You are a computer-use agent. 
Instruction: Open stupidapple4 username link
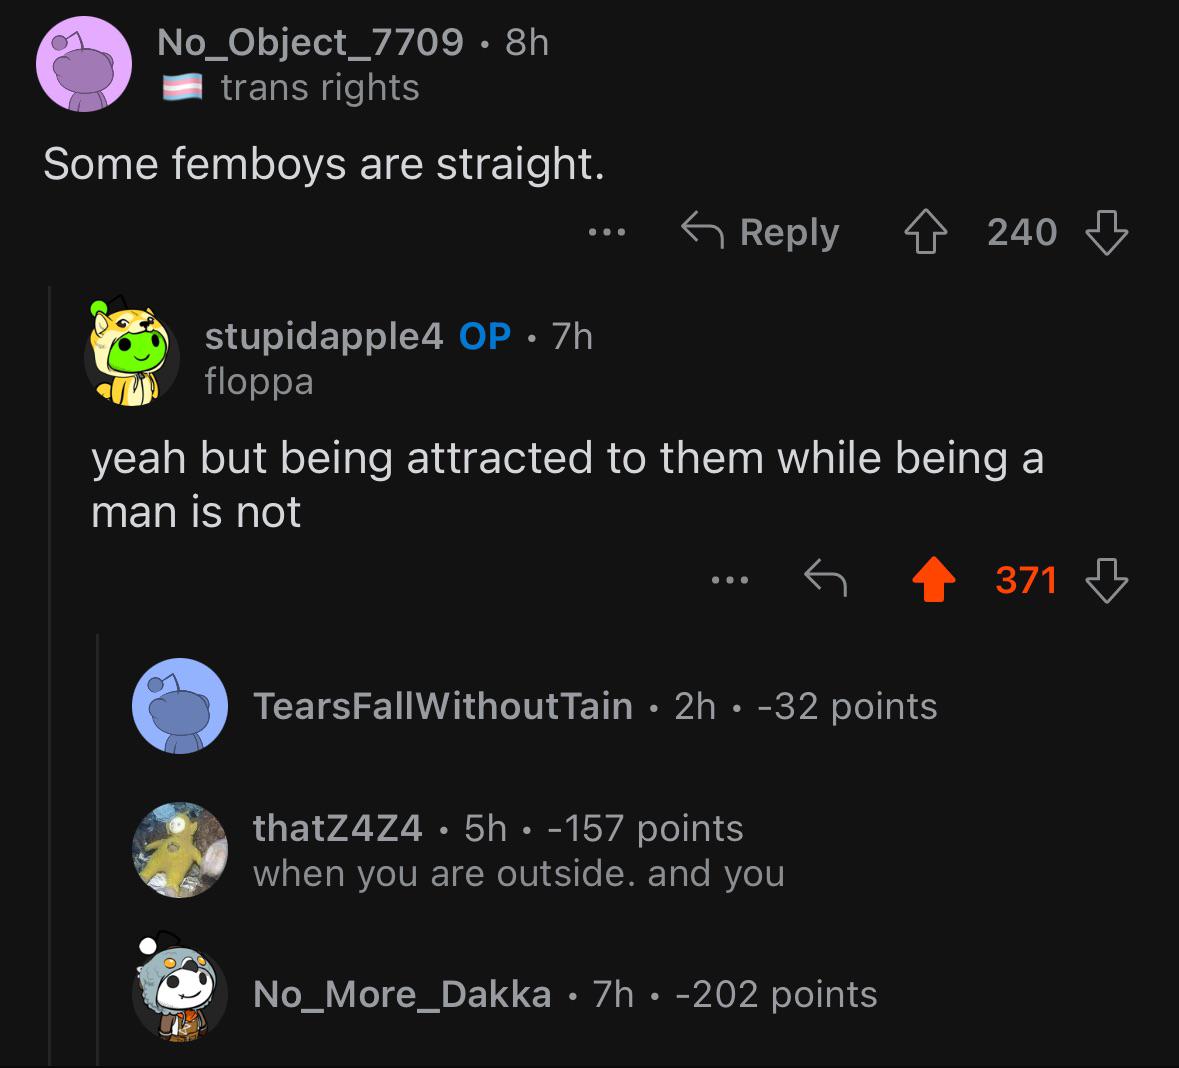323,336
